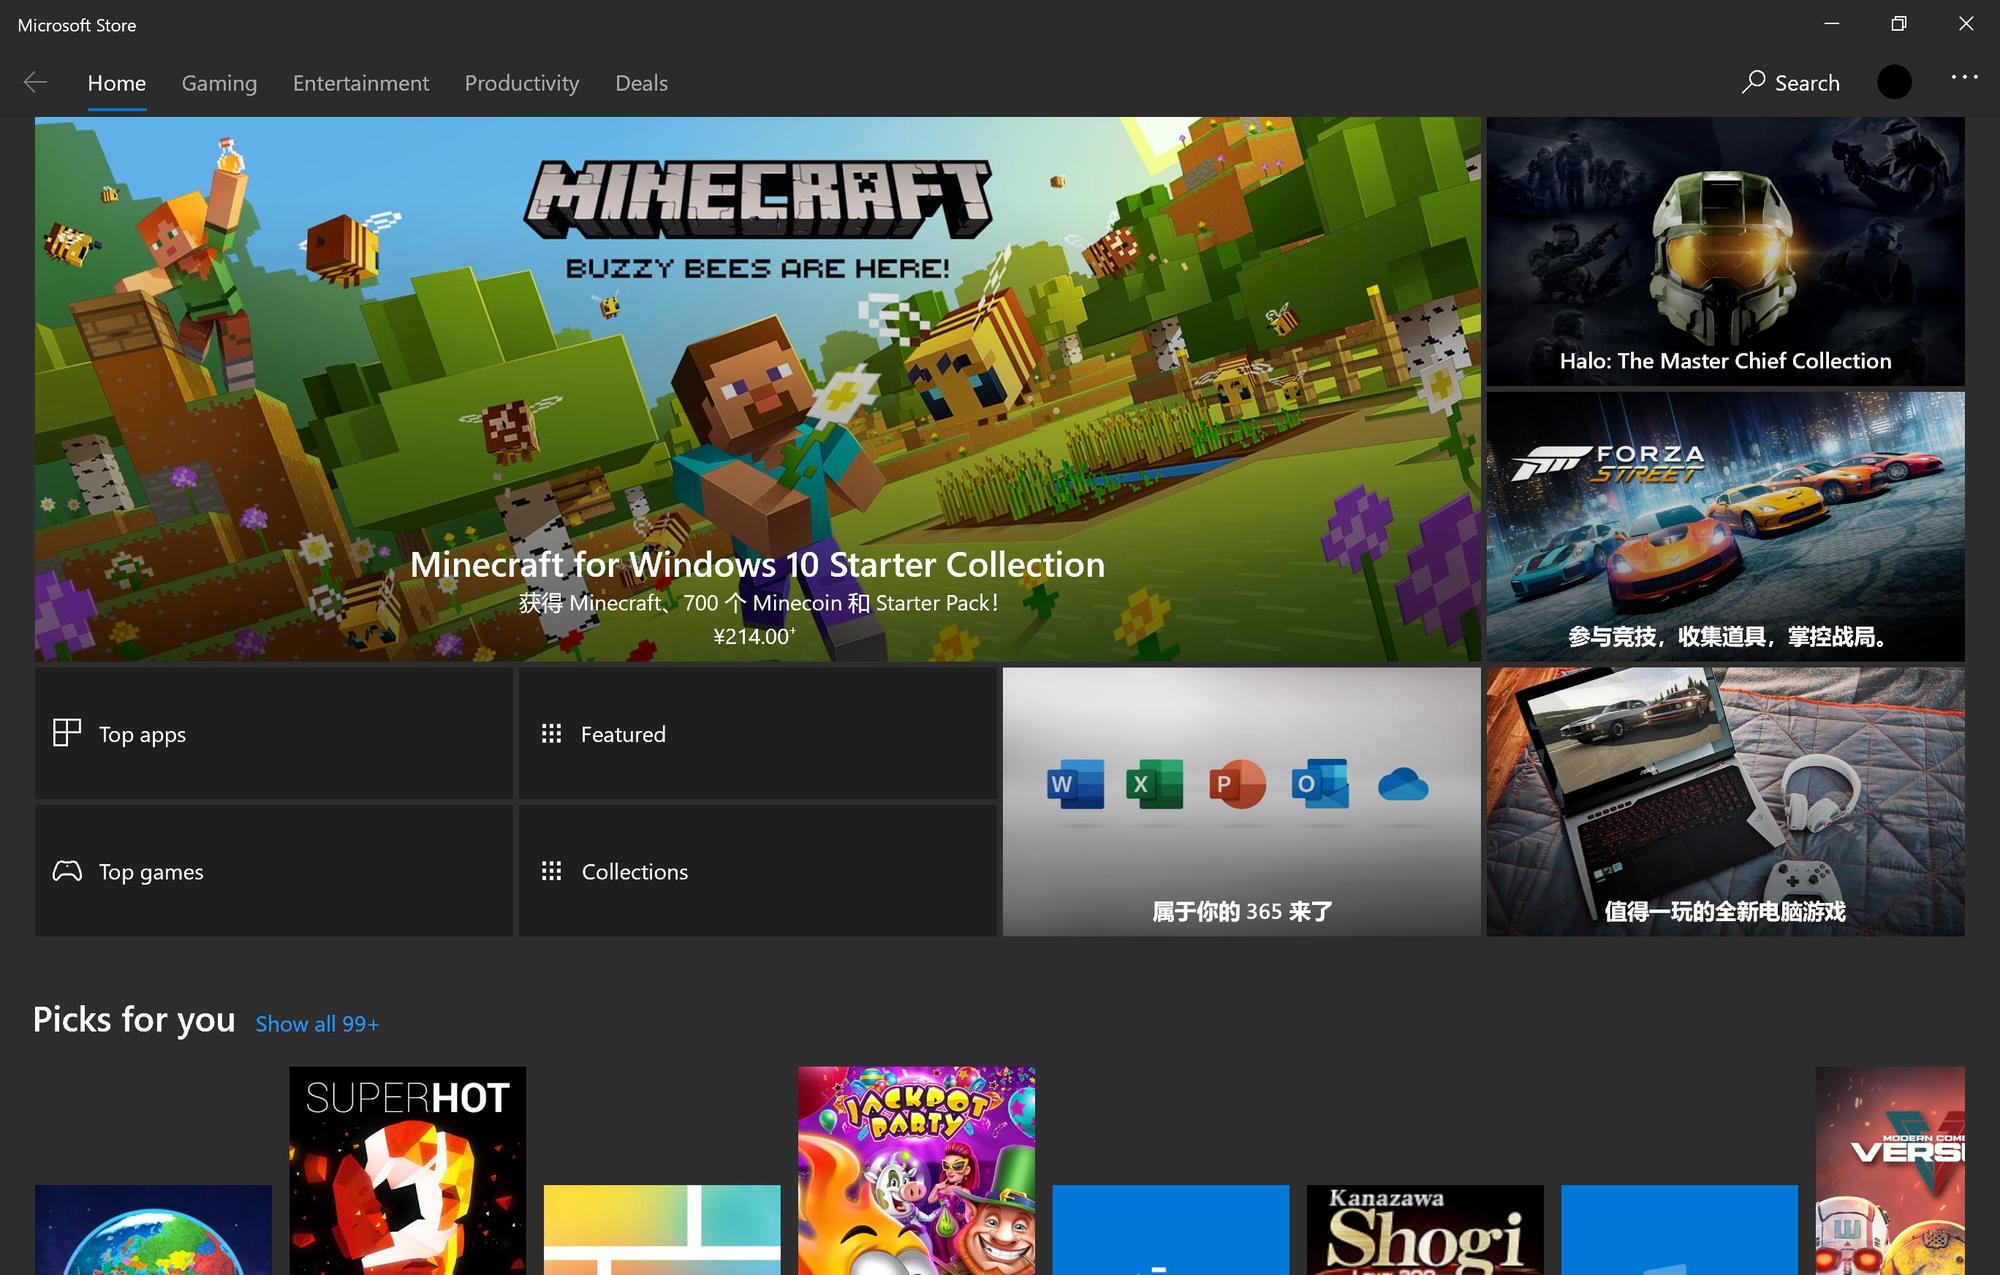Select the Deals tab

click(x=641, y=83)
